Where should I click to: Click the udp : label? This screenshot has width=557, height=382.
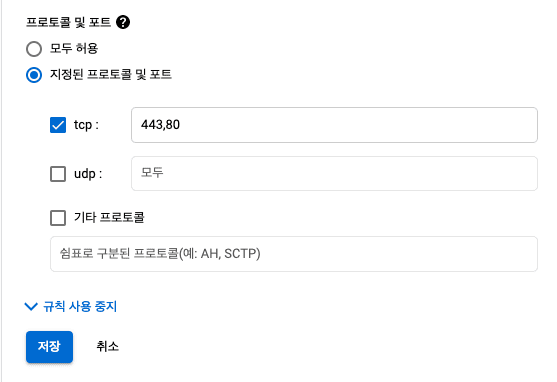click(88, 174)
